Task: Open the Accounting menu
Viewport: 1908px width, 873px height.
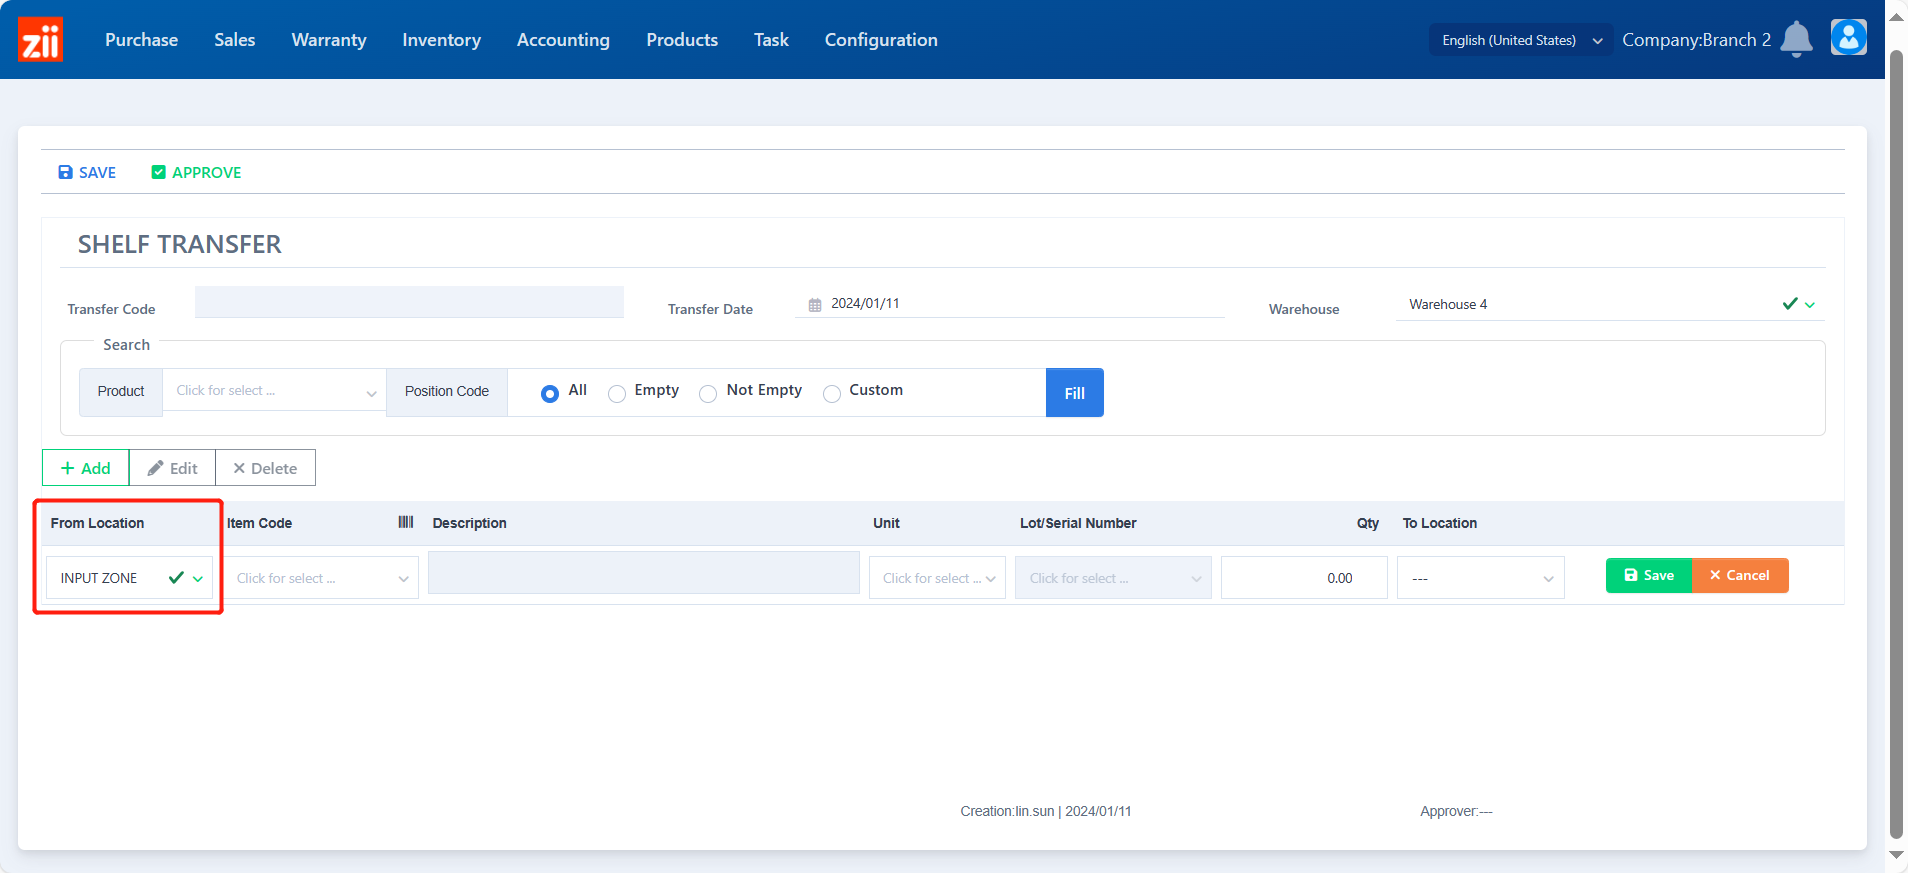Action: (x=563, y=40)
